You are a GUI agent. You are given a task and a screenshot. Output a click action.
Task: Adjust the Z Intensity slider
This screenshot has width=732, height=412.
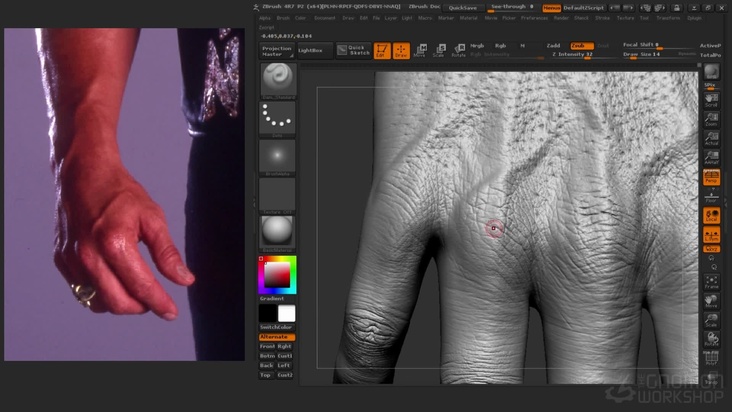click(583, 55)
